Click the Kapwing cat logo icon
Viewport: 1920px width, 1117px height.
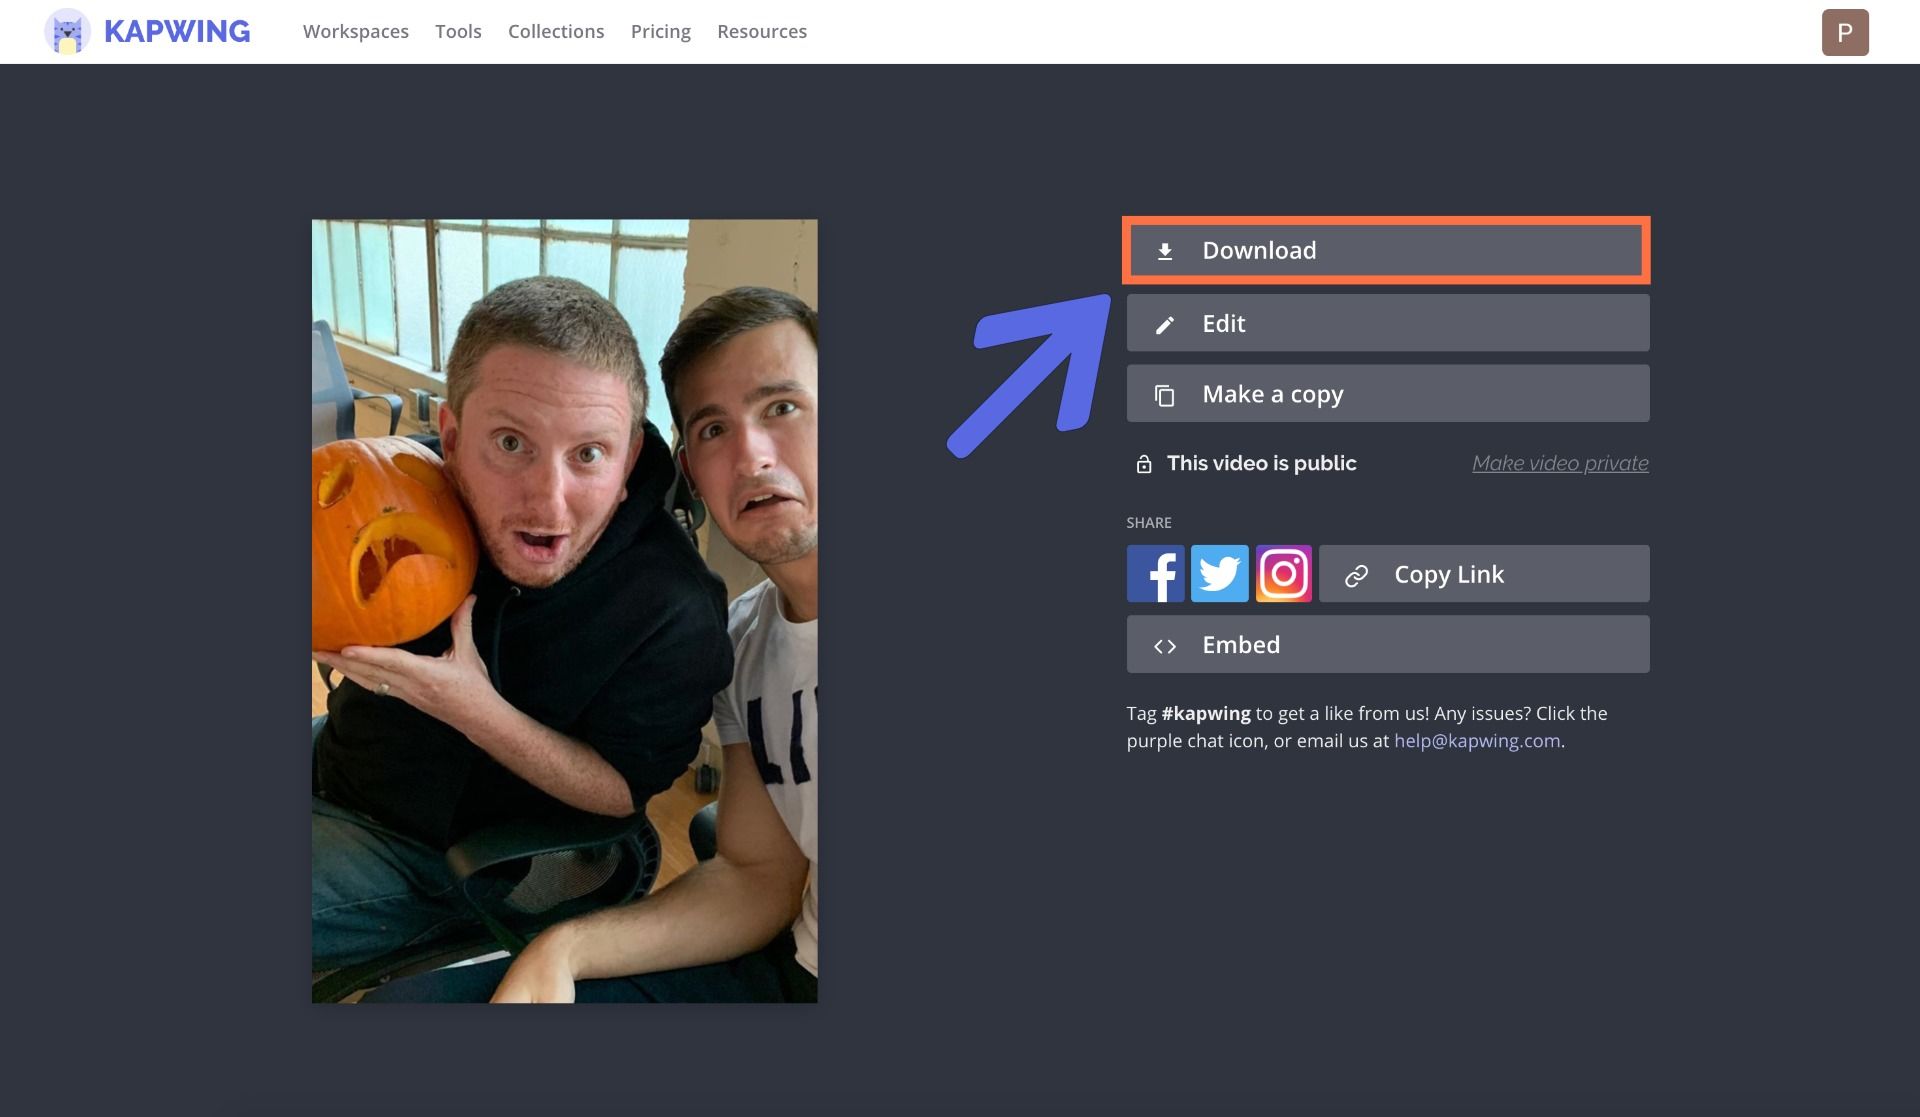pyautogui.click(x=67, y=31)
